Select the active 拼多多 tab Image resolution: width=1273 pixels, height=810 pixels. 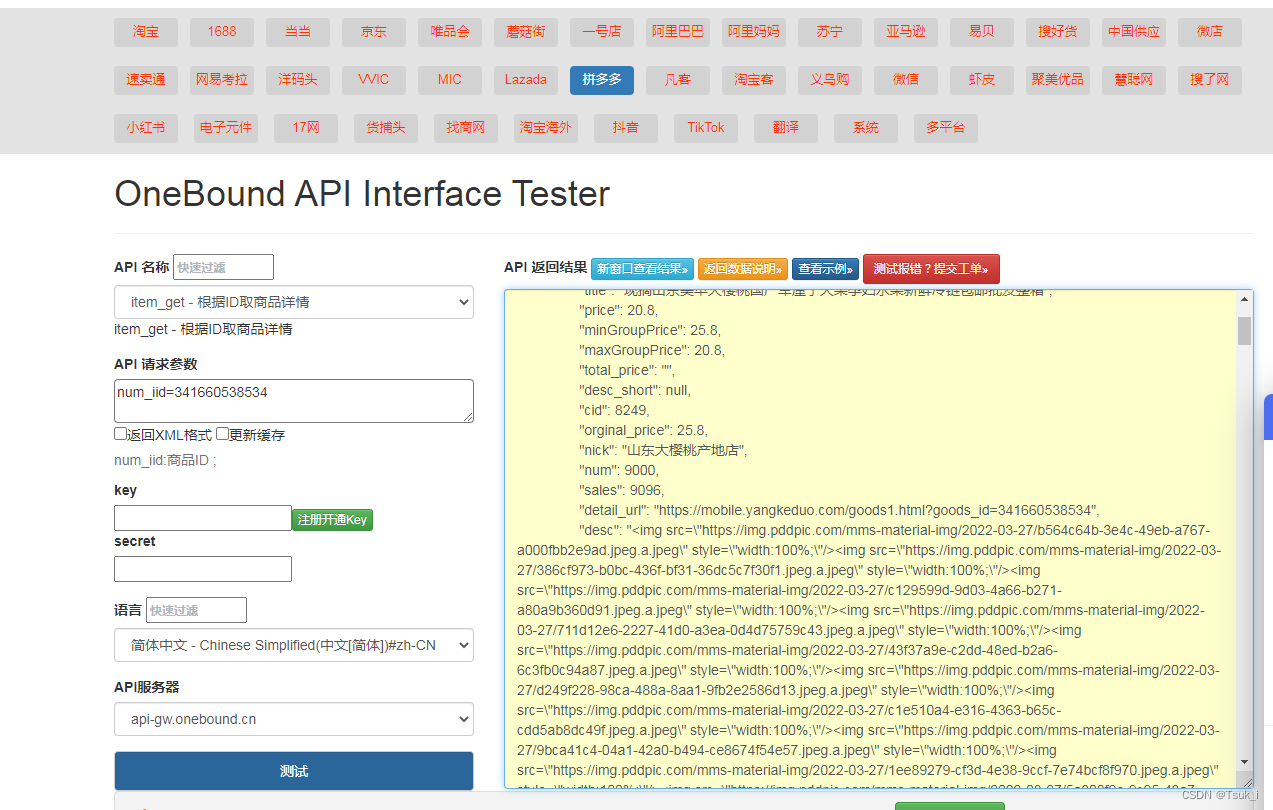click(x=602, y=80)
